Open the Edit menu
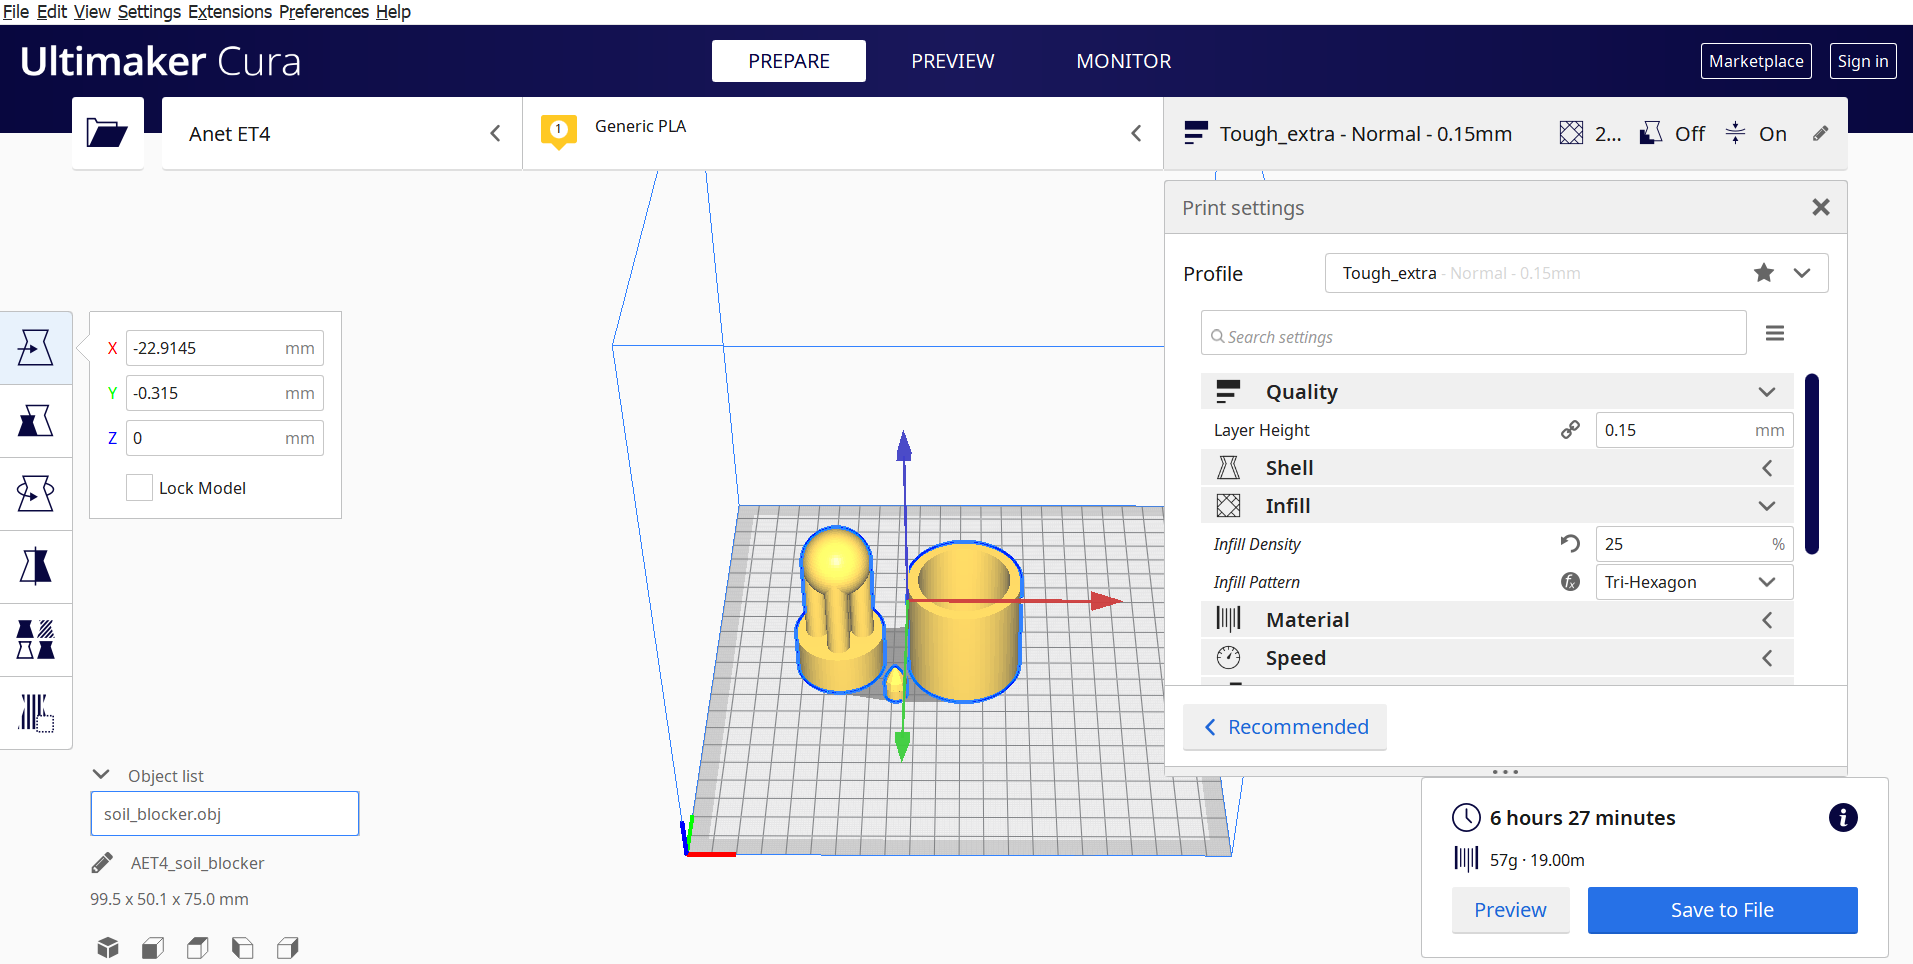The height and width of the screenshot is (964, 1913). click(x=51, y=12)
